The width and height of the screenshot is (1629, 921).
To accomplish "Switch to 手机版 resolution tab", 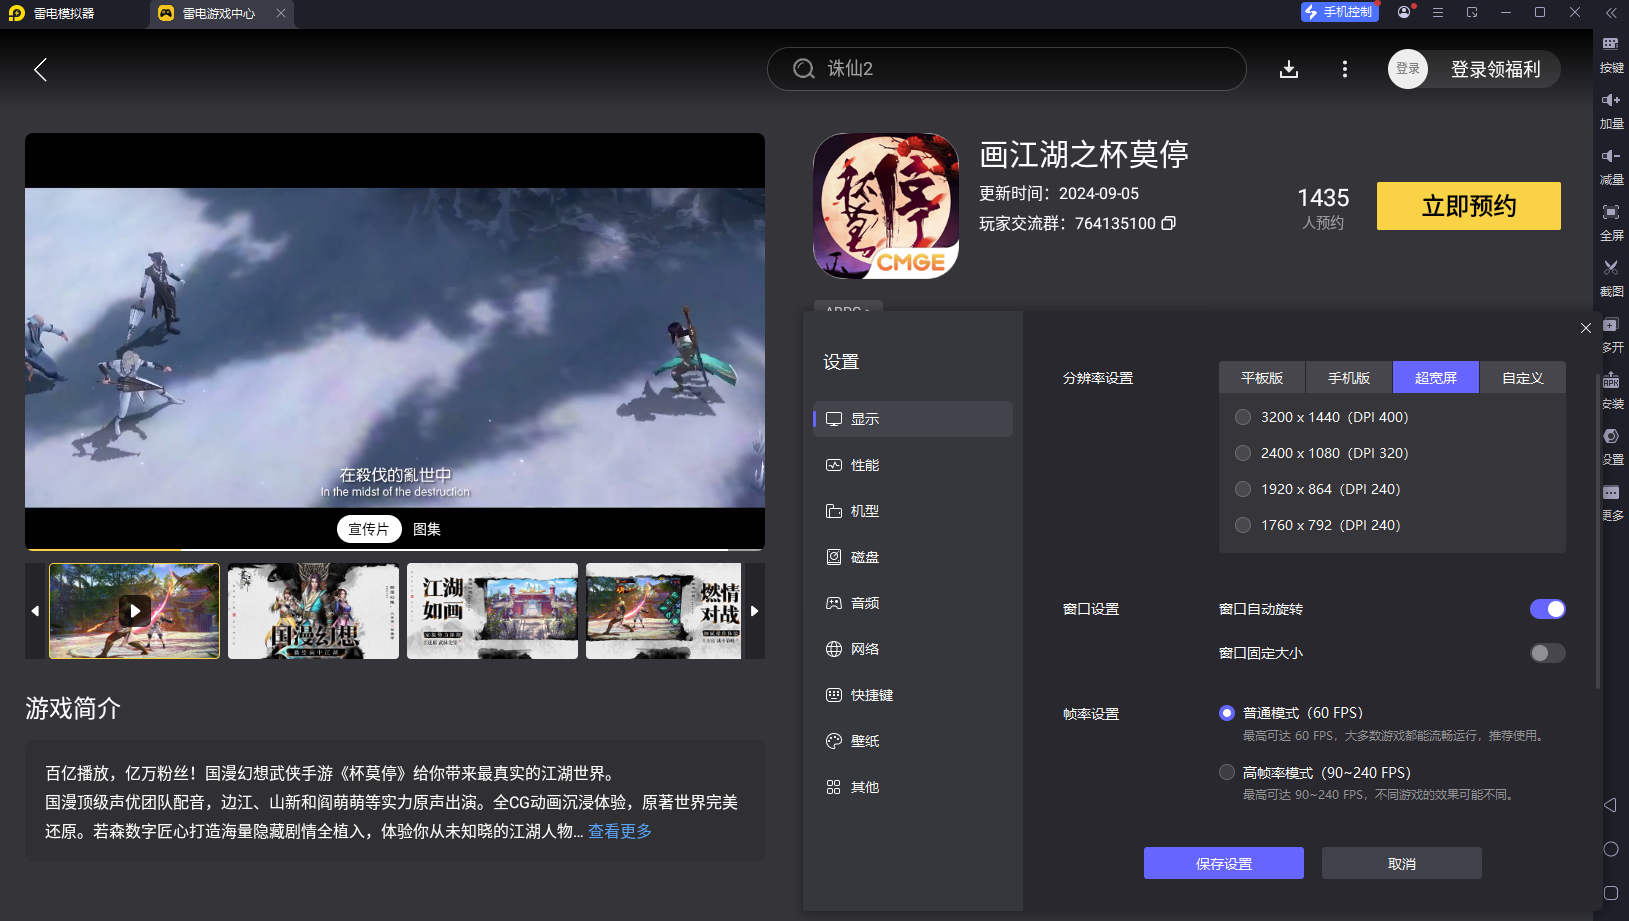I will pos(1349,378).
